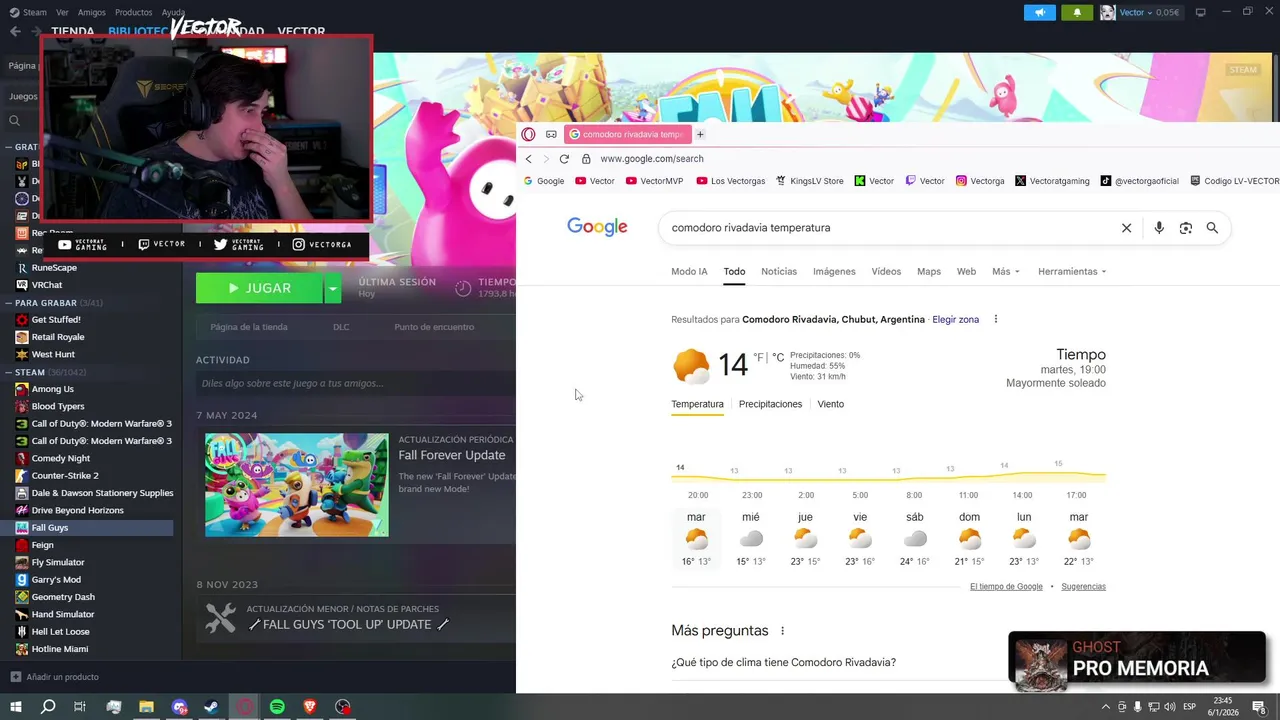
Task: Switch to the Noticias search tab
Action: pyautogui.click(x=779, y=271)
